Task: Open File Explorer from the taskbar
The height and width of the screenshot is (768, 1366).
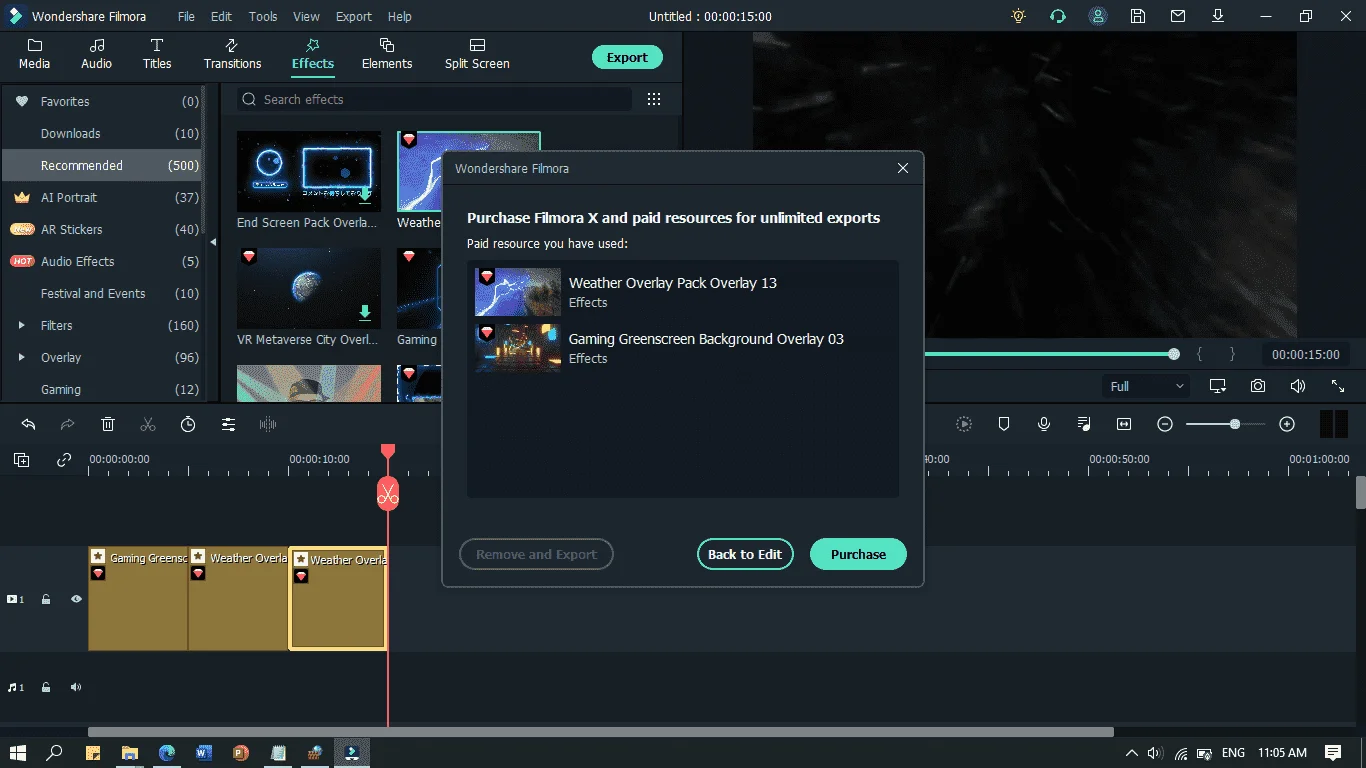Action: [130, 752]
